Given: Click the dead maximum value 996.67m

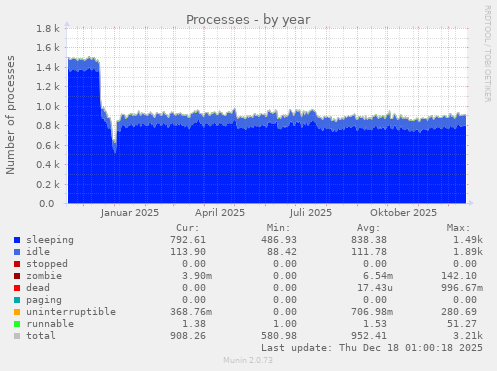Looking at the screenshot, I should [462, 288].
